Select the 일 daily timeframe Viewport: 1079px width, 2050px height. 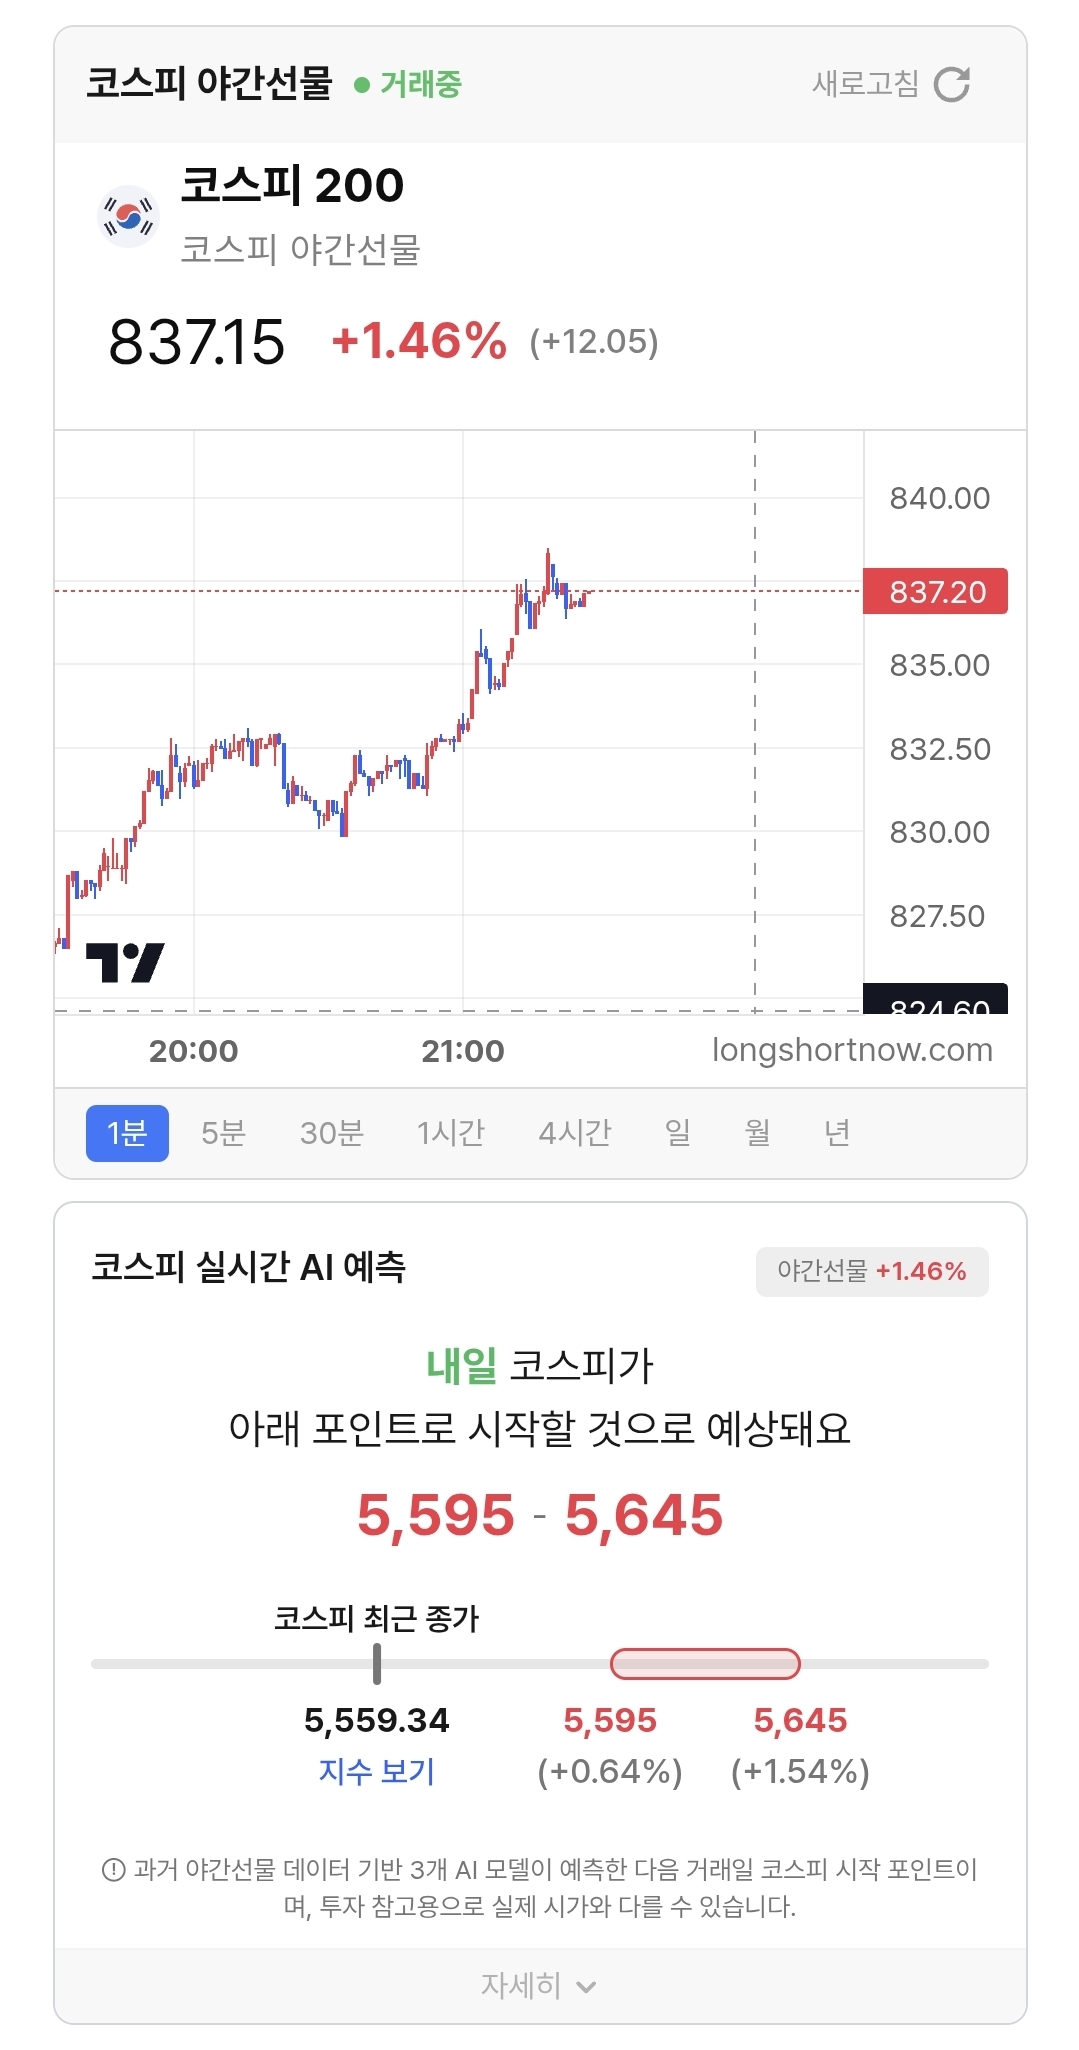678,1133
